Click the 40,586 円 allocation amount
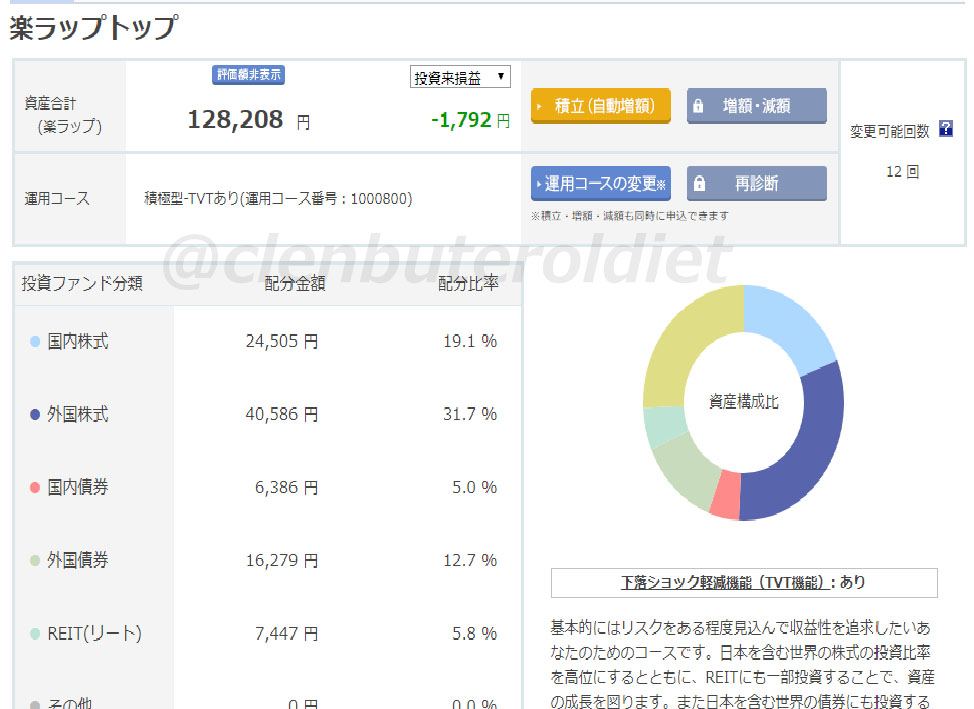The height and width of the screenshot is (709, 974). (x=281, y=414)
